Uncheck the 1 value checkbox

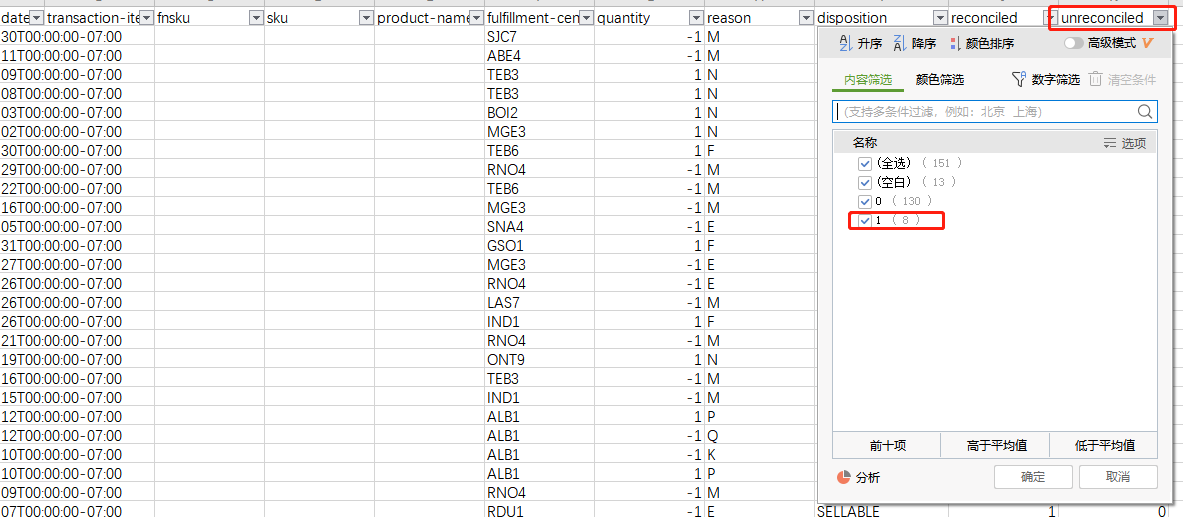coord(865,220)
